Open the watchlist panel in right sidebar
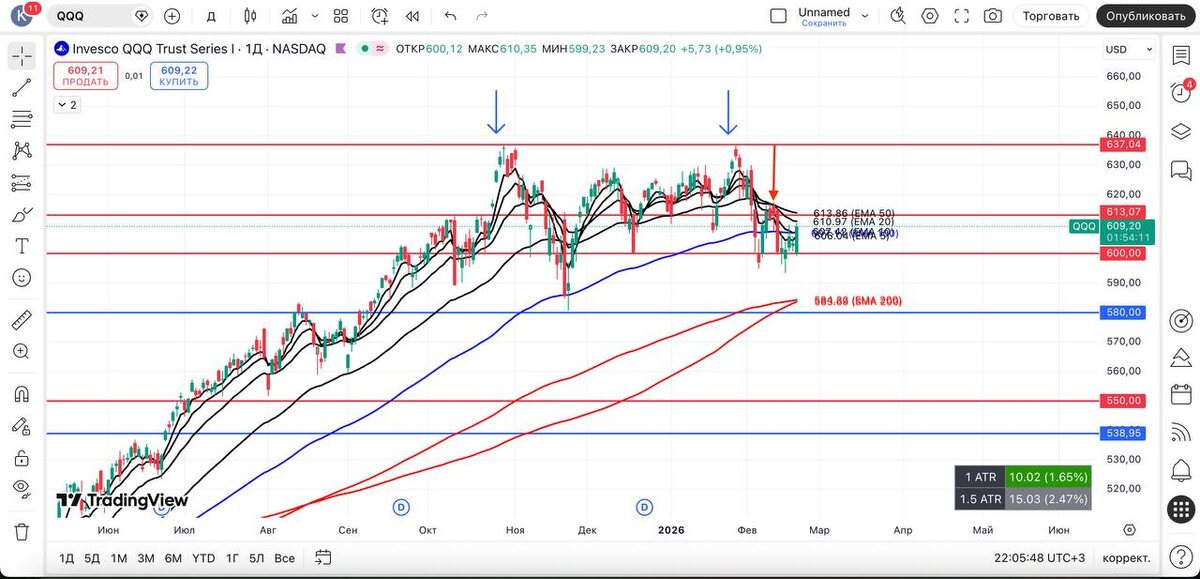This screenshot has height=579, width=1200. coord(1180,56)
